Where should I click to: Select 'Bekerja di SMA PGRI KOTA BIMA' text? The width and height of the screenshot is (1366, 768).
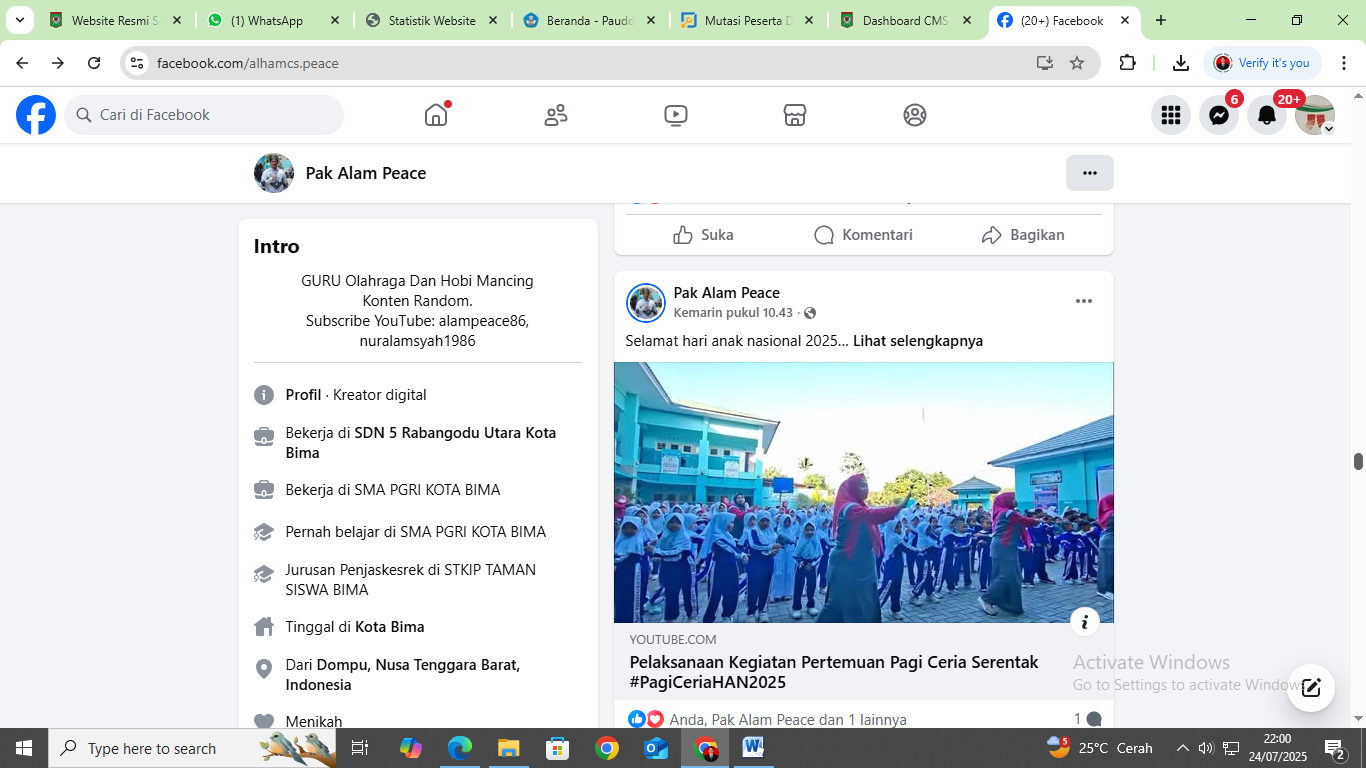[x=393, y=490]
